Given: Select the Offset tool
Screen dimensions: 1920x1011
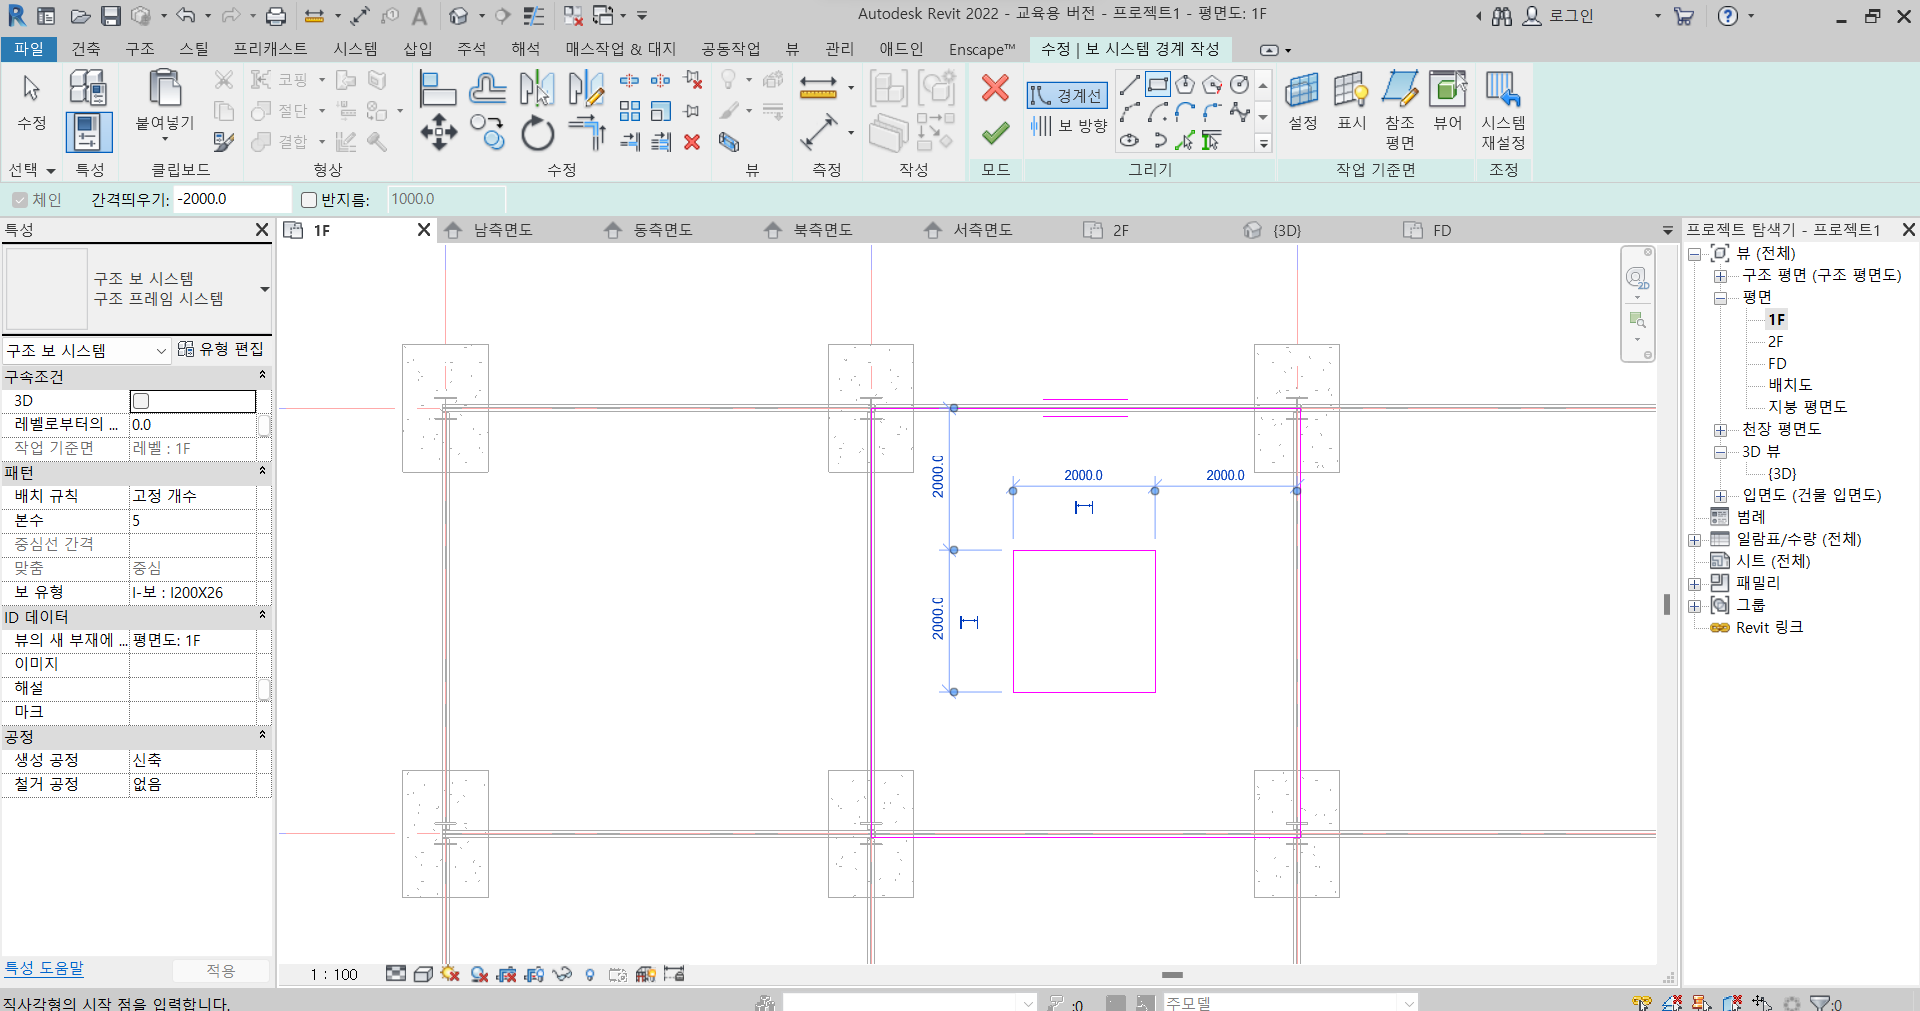Looking at the screenshot, I should 487,89.
